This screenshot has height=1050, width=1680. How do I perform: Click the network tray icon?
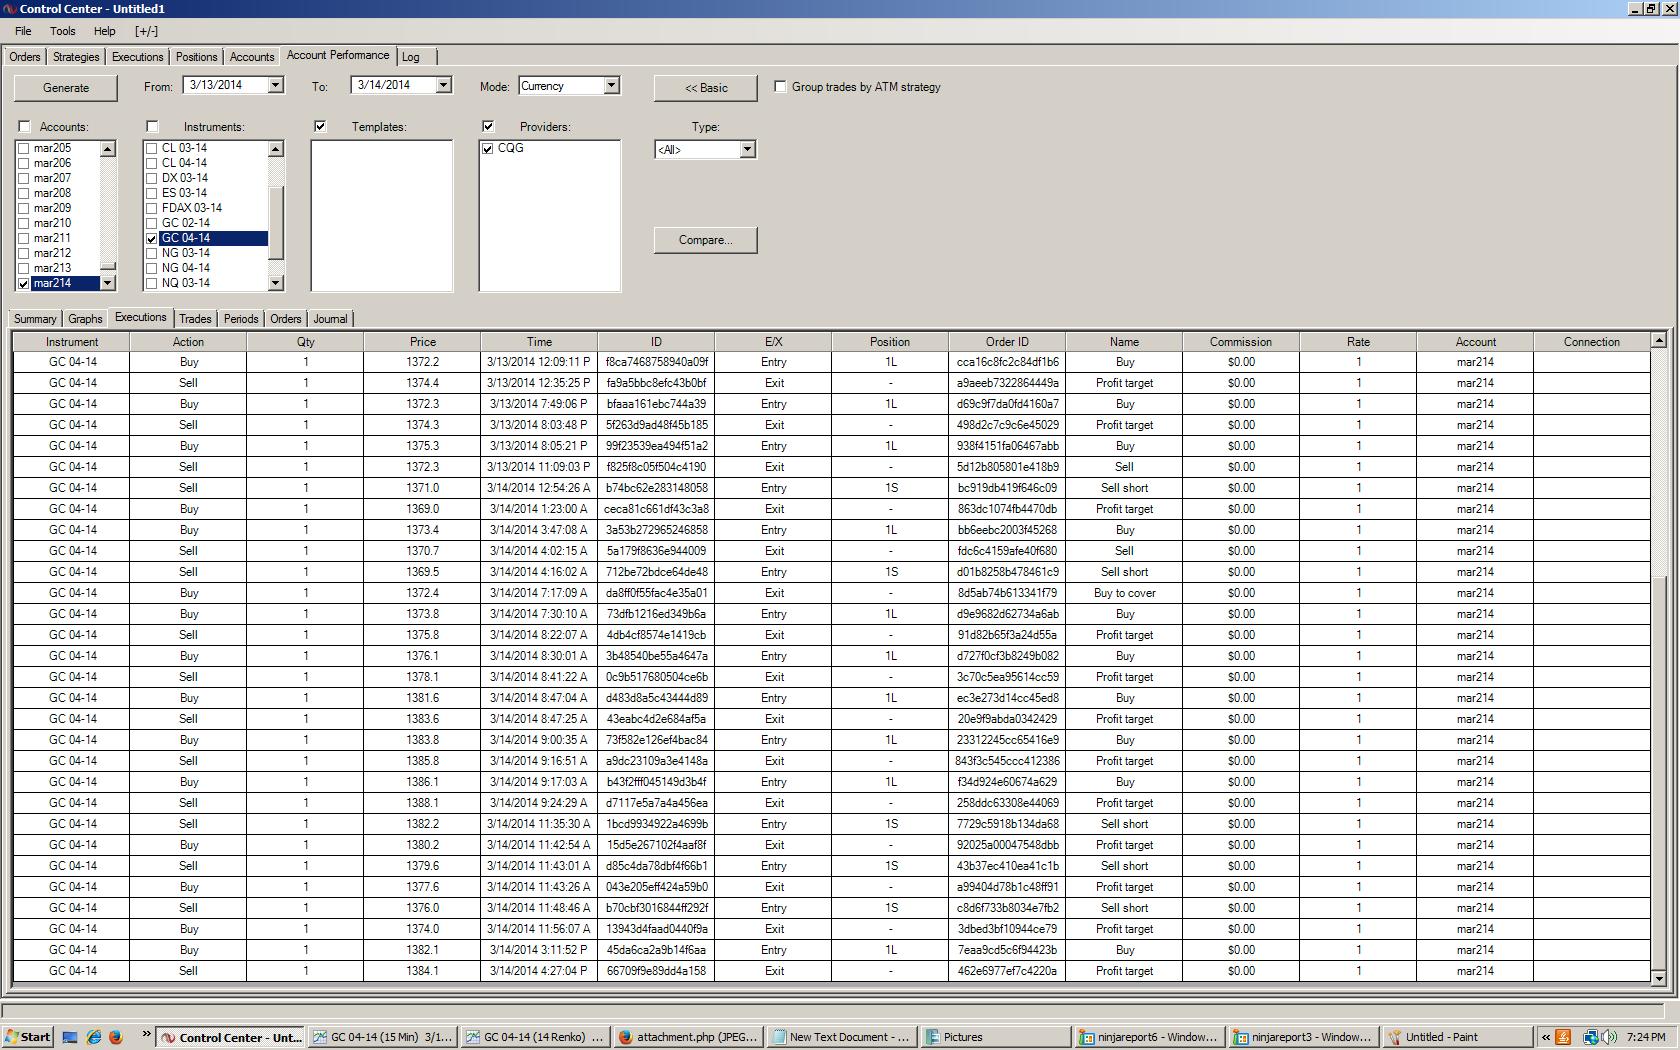coord(1592,1037)
